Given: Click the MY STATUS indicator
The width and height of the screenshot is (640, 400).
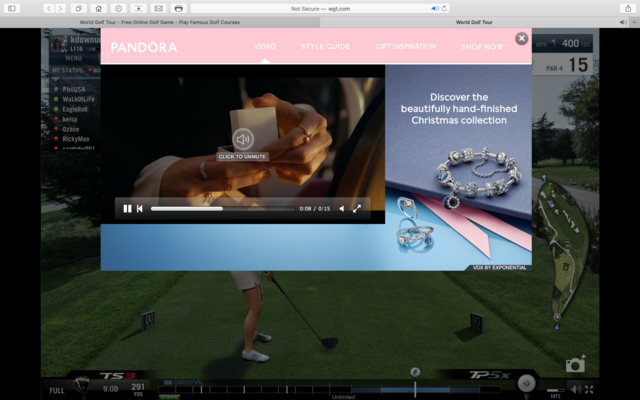Looking at the screenshot, I should [x=76, y=70].
